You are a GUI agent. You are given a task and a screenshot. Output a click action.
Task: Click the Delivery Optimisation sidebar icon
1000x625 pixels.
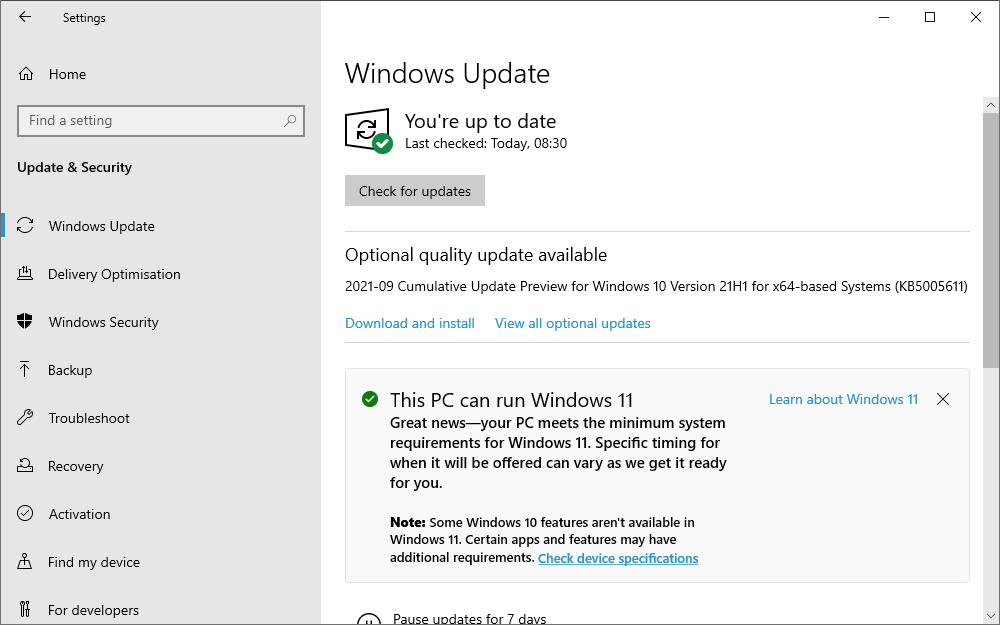26,274
